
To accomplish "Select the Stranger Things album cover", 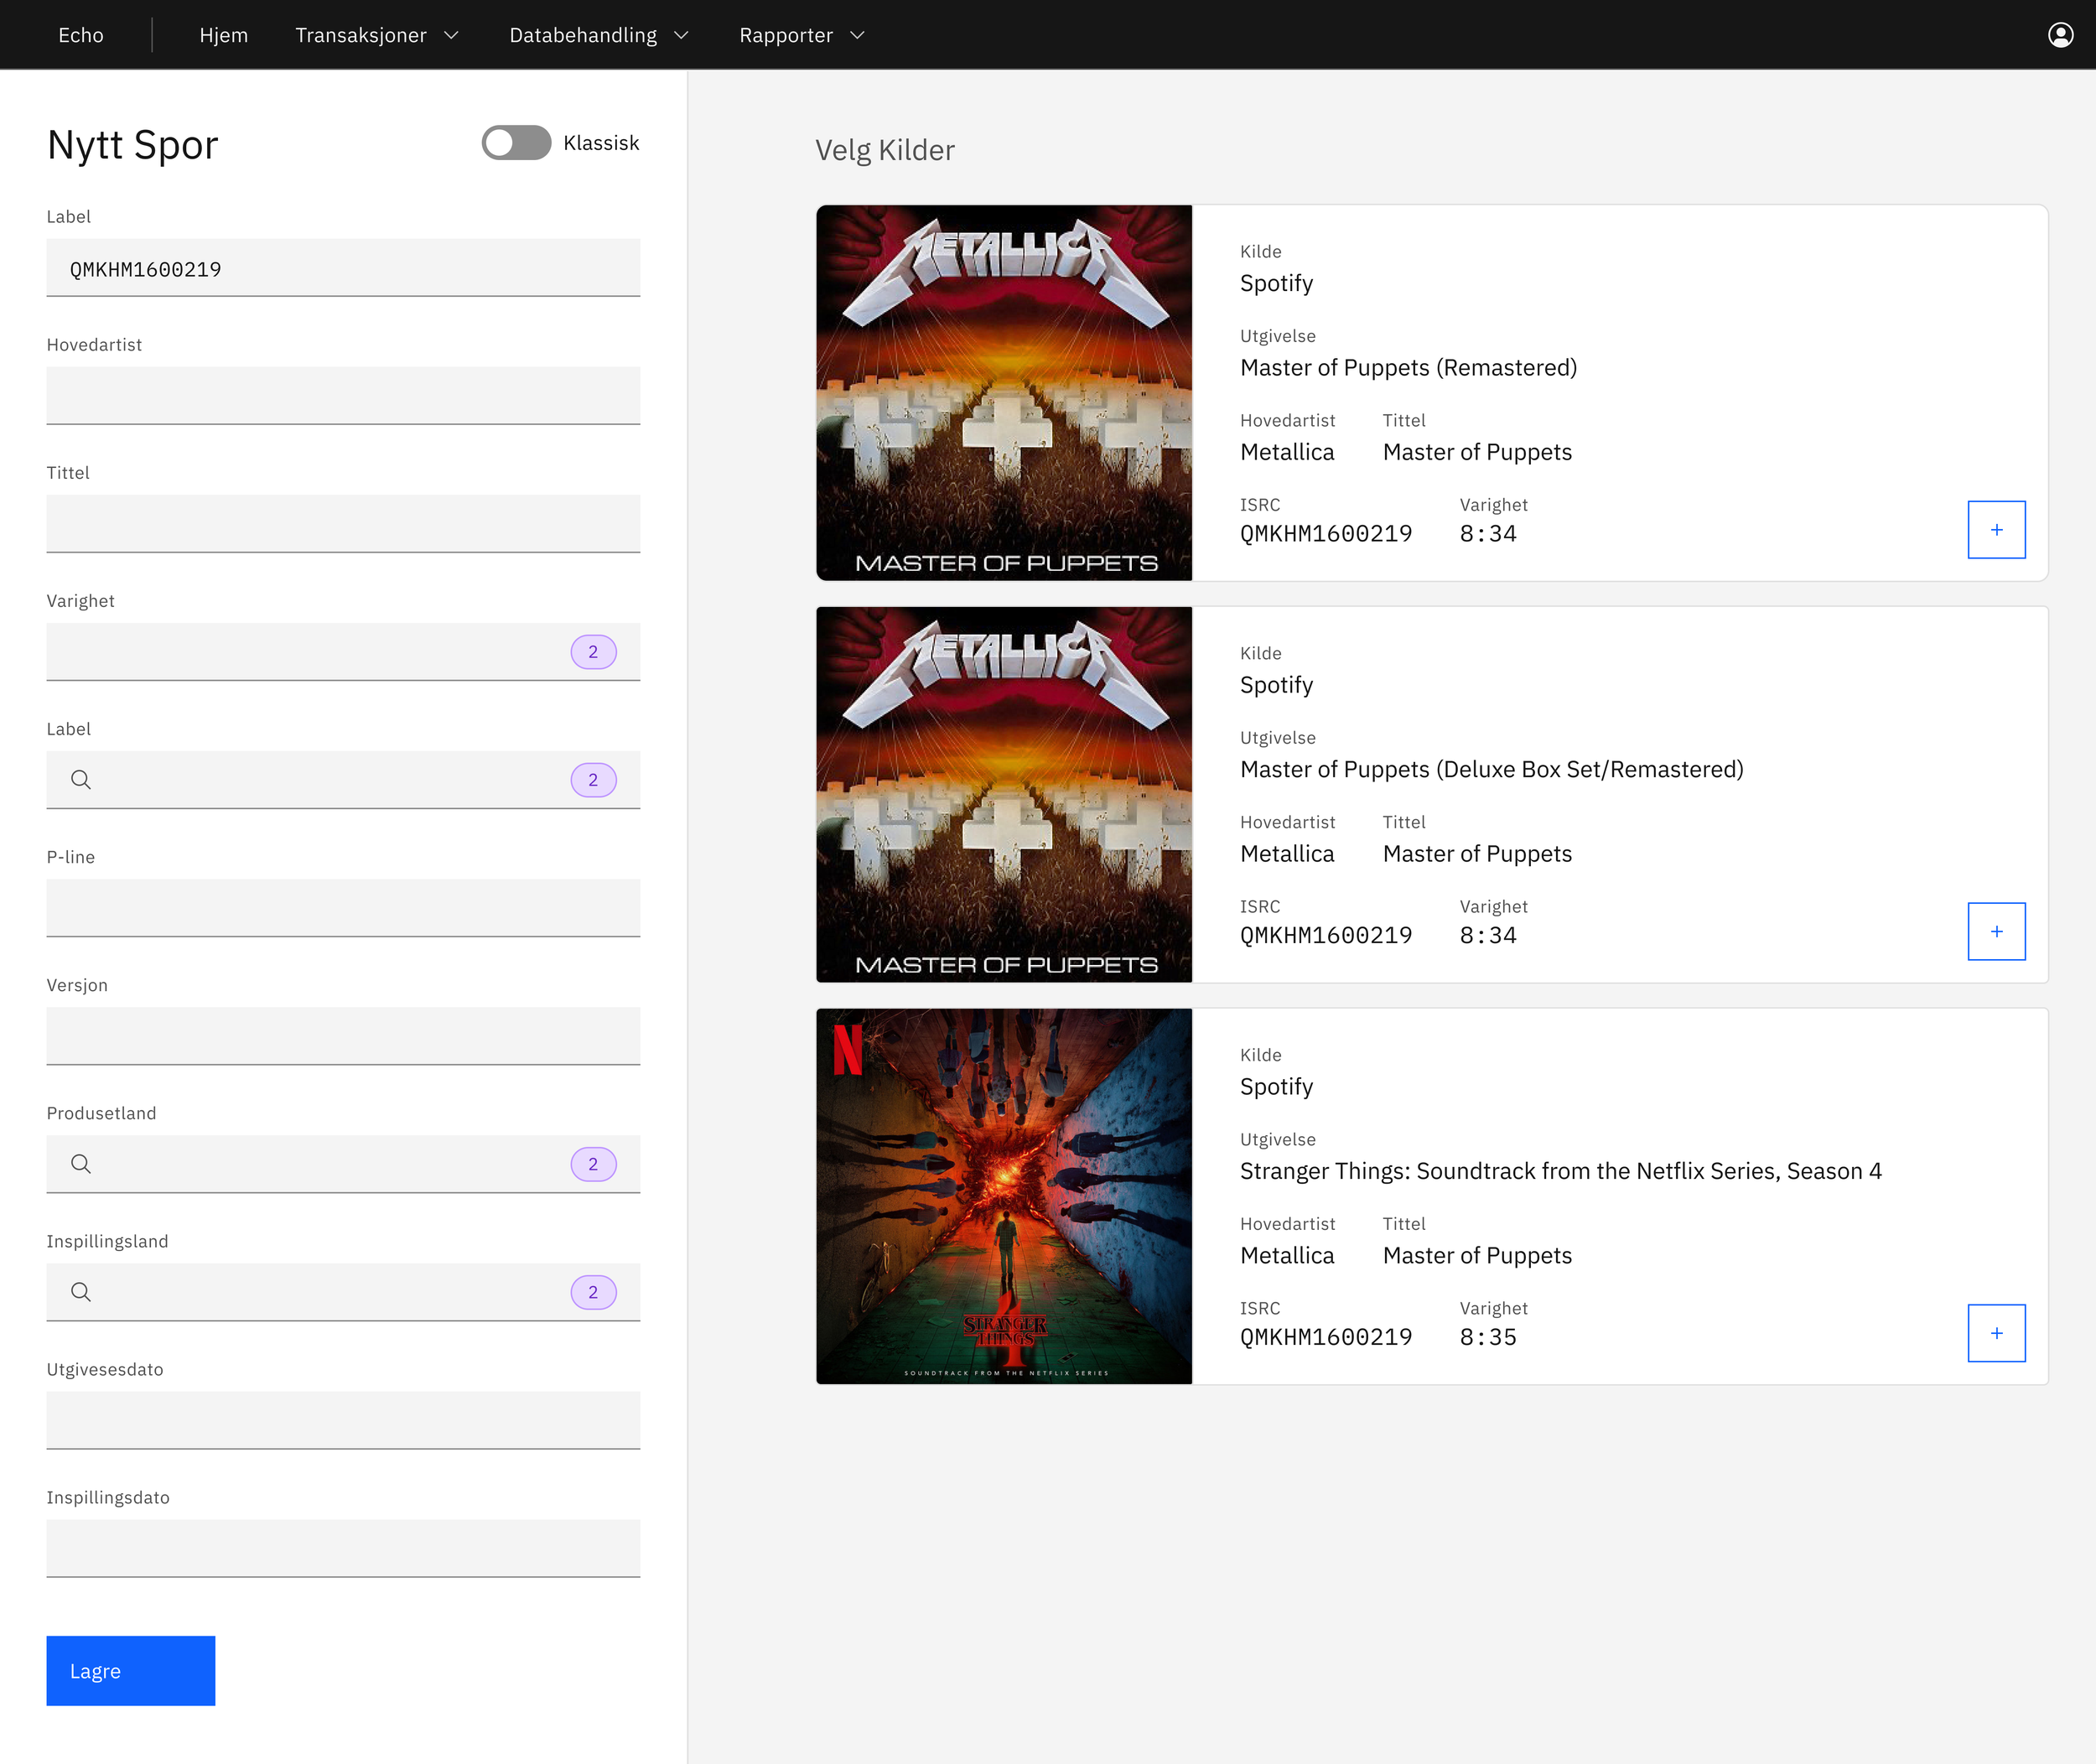I will pyautogui.click(x=1004, y=1196).
